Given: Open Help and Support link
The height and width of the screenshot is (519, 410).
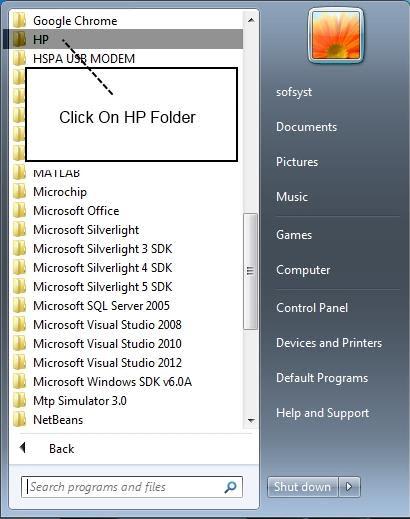Looking at the screenshot, I should 322,413.
